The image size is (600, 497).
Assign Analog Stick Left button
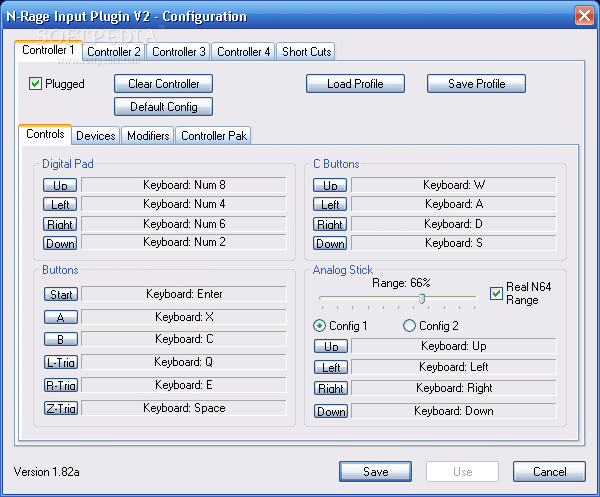(331, 367)
